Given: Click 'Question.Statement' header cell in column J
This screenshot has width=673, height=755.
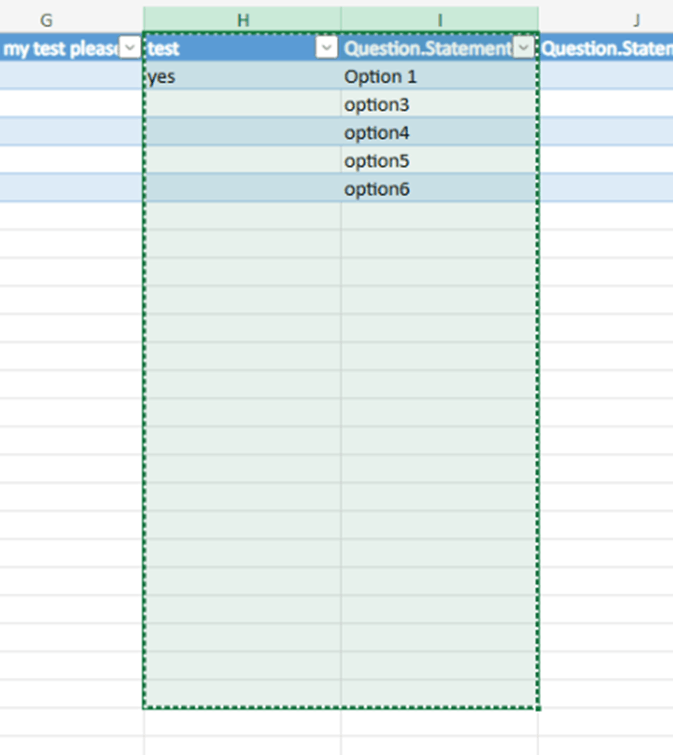Looking at the screenshot, I should point(606,48).
